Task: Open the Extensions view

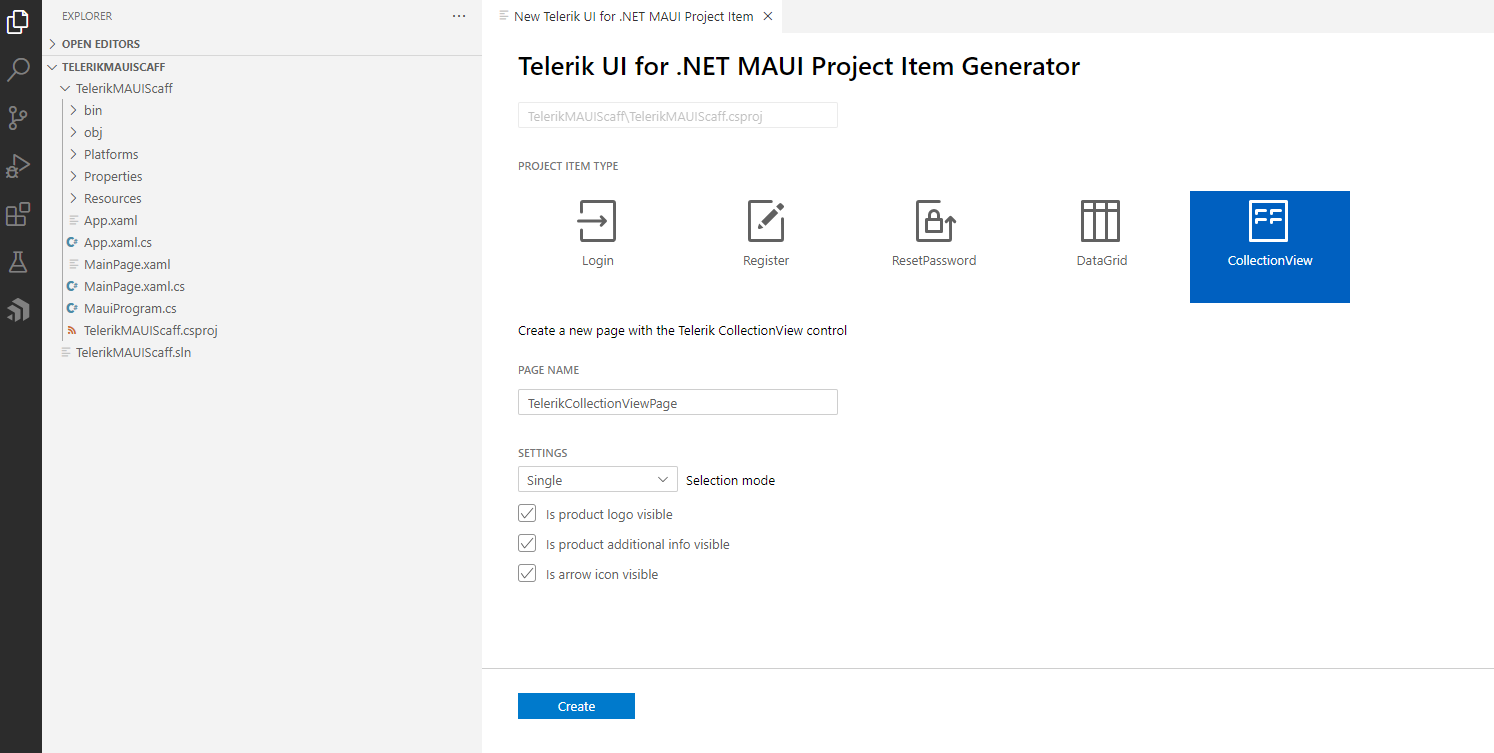Action: pos(20,214)
